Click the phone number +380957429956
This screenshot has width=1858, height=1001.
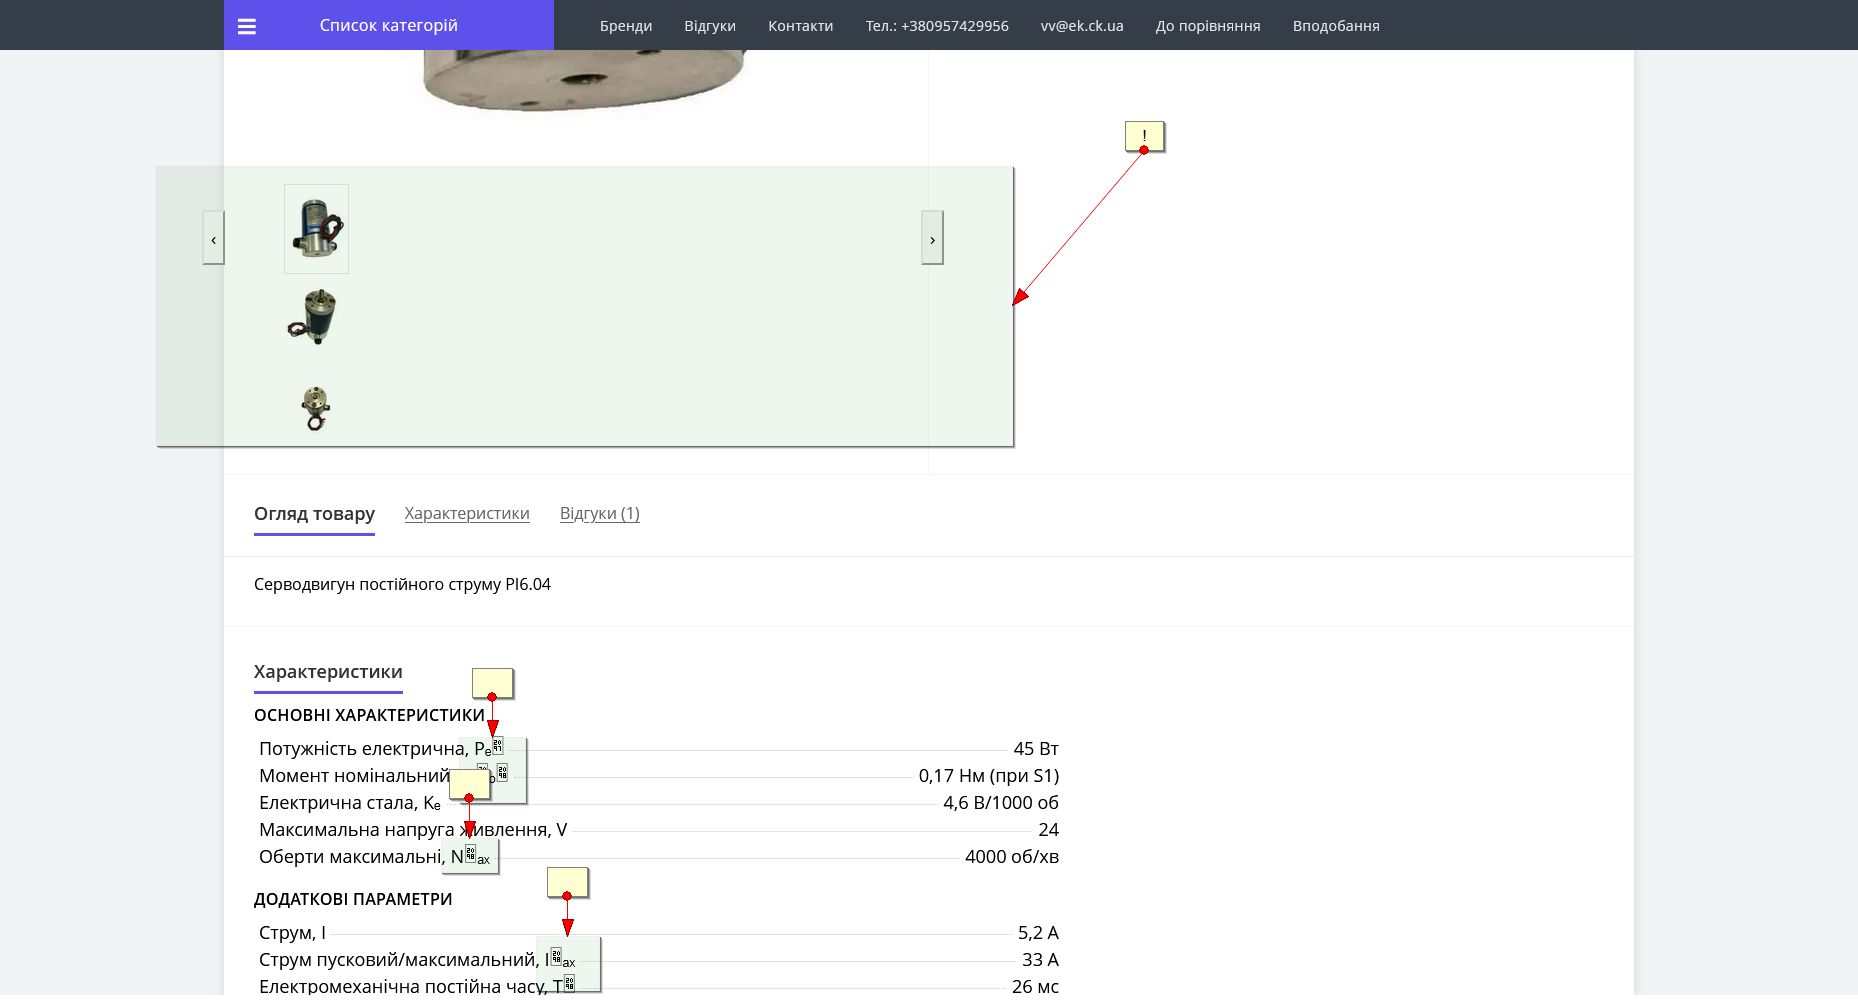pyautogui.click(x=937, y=26)
